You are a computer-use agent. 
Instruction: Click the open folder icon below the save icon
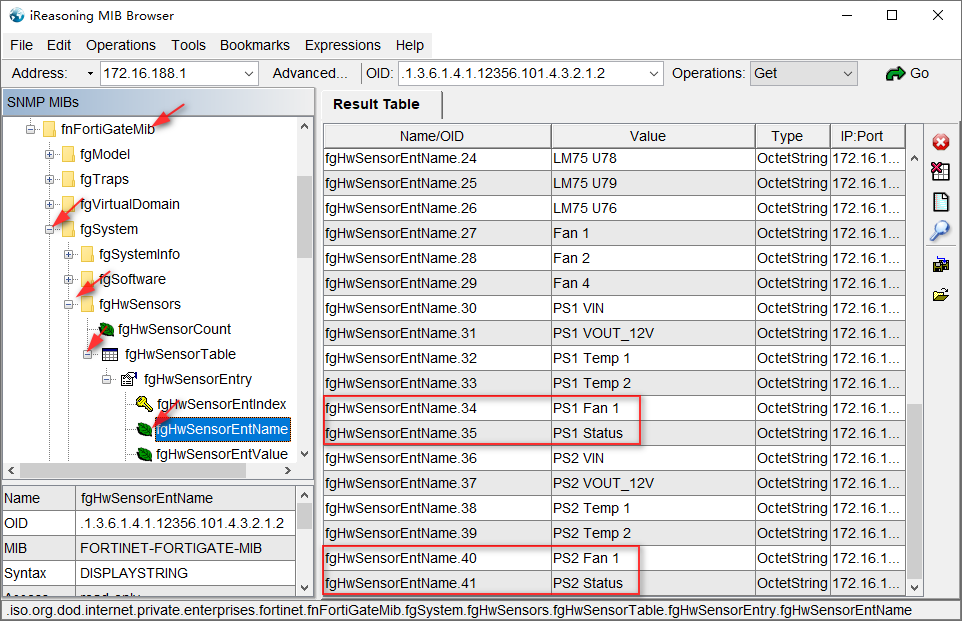[940, 293]
